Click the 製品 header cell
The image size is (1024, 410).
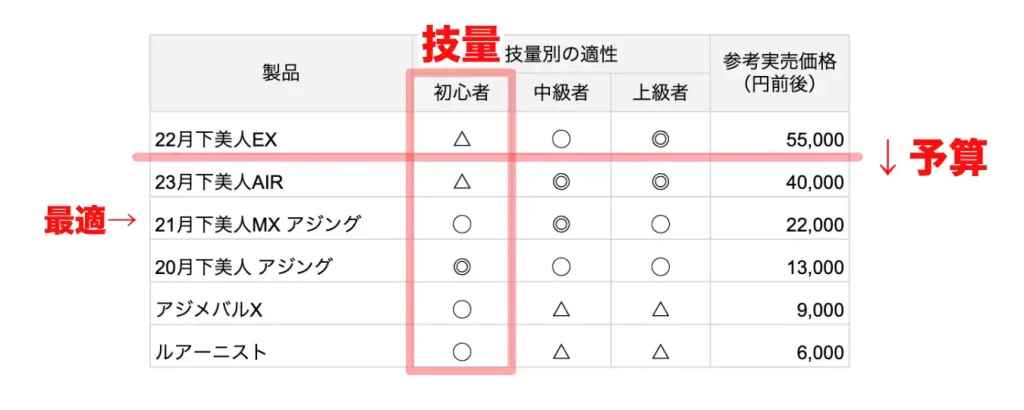tap(281, 73)
